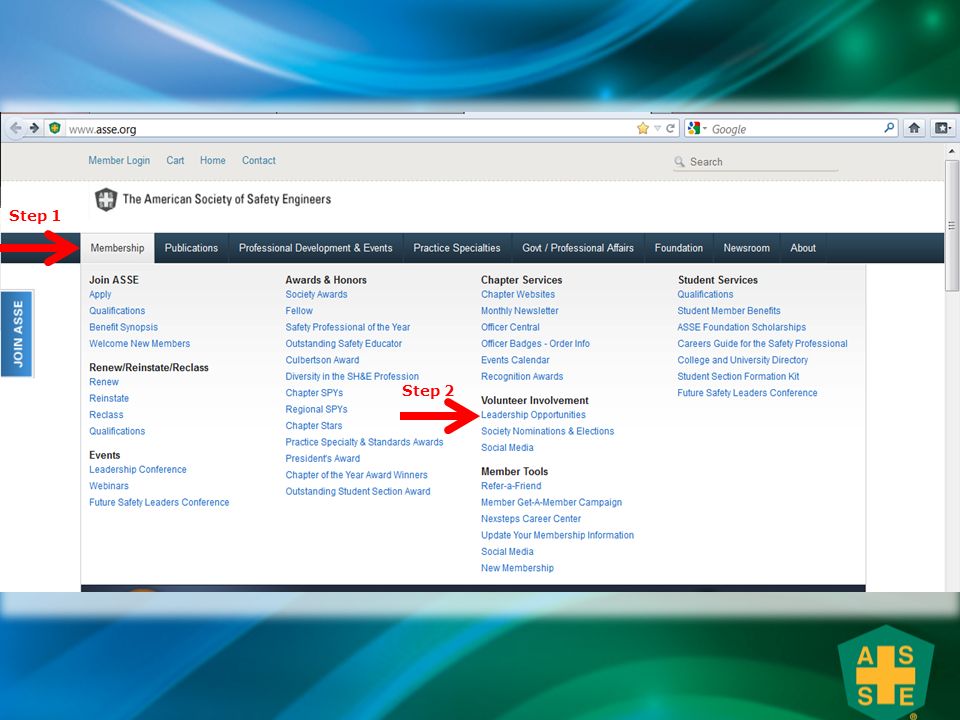Open the Member Login link
The height and width of the screenshot is (720, 960).
point(119,160)
